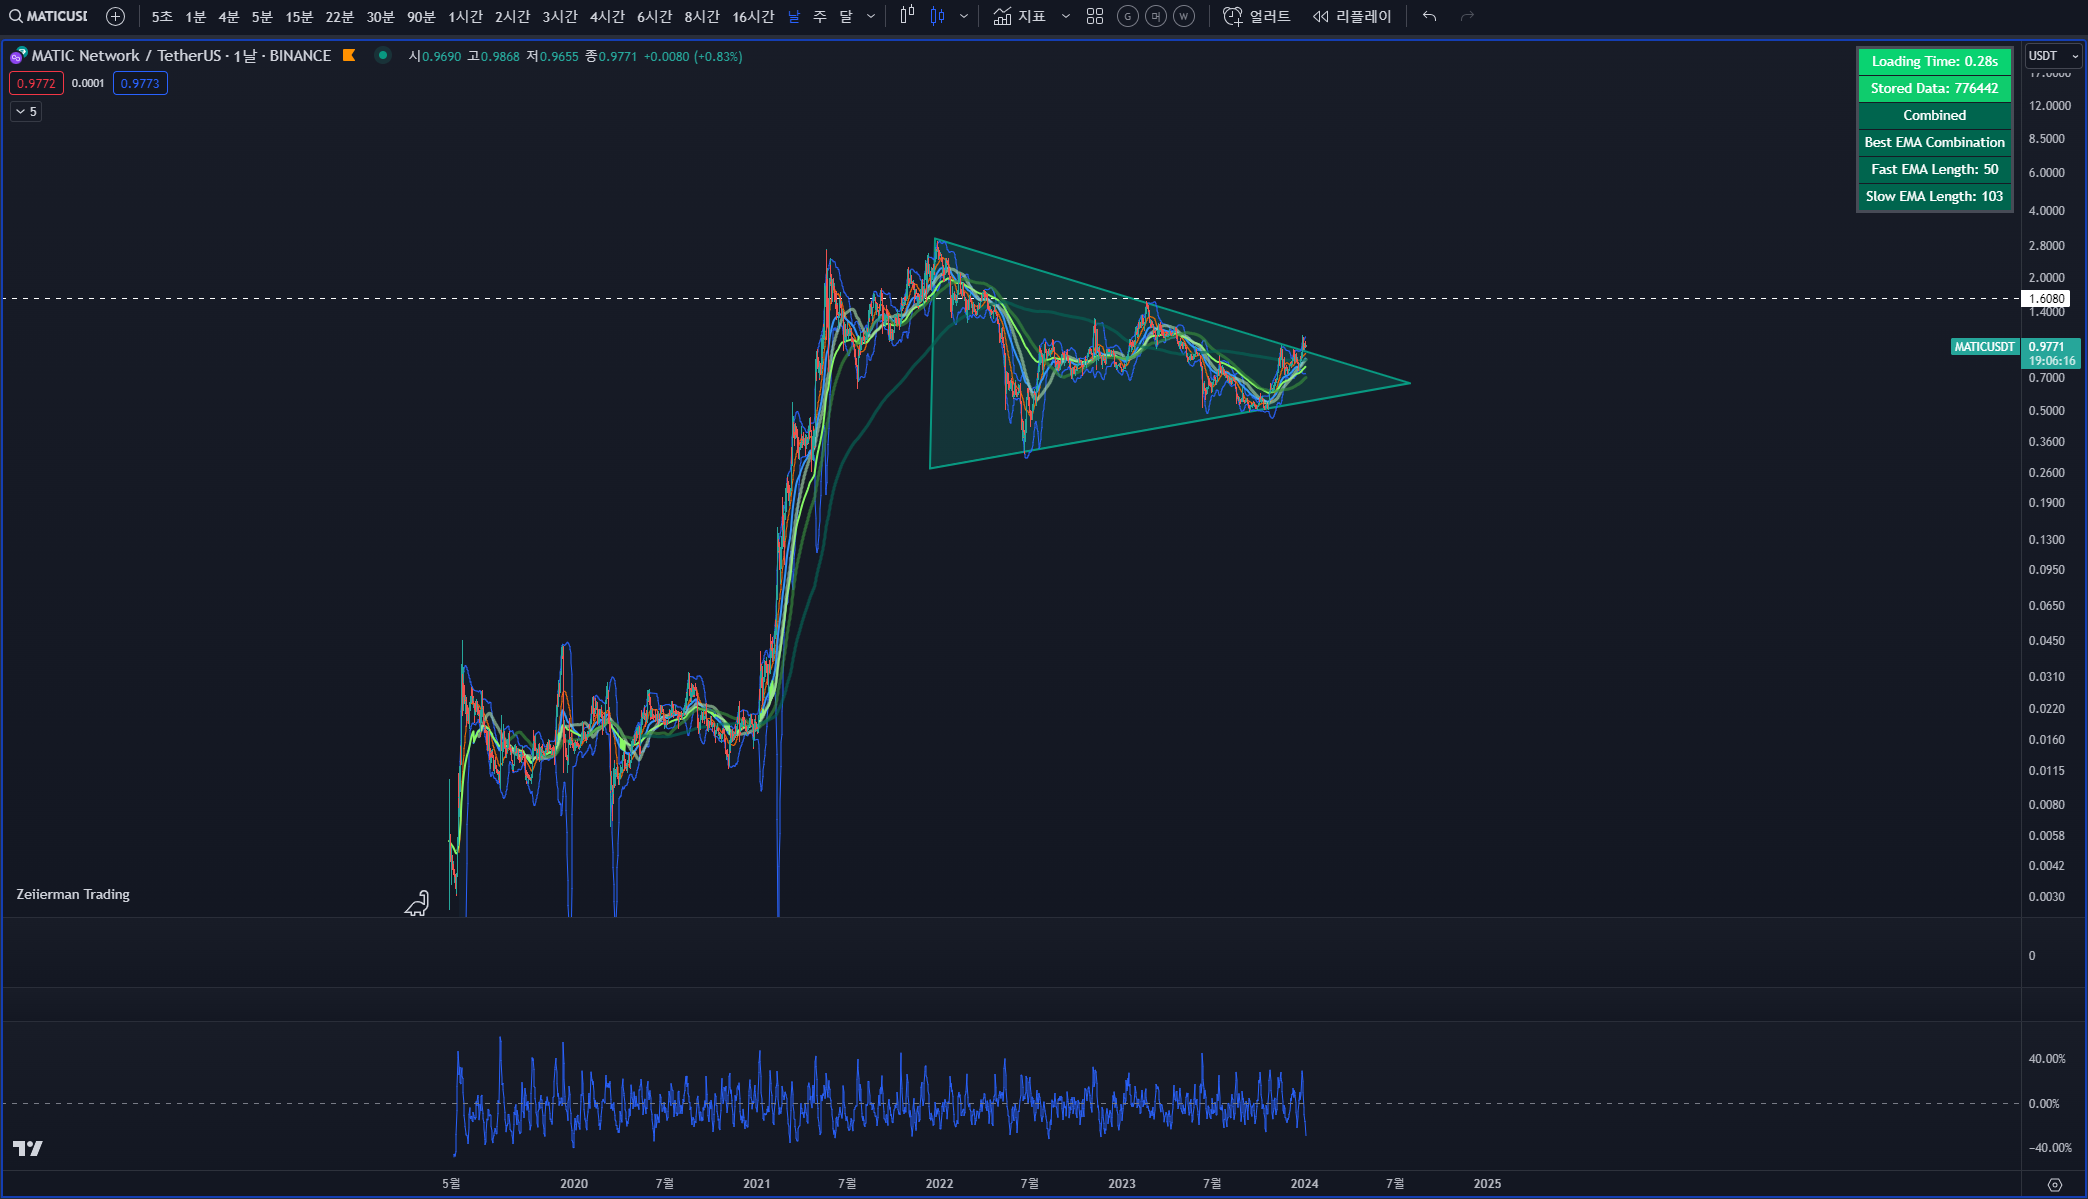This screenshot has width=2088, height=1199.
Task: Start bar replay (리플레이)
Action: click(1352, 16)
